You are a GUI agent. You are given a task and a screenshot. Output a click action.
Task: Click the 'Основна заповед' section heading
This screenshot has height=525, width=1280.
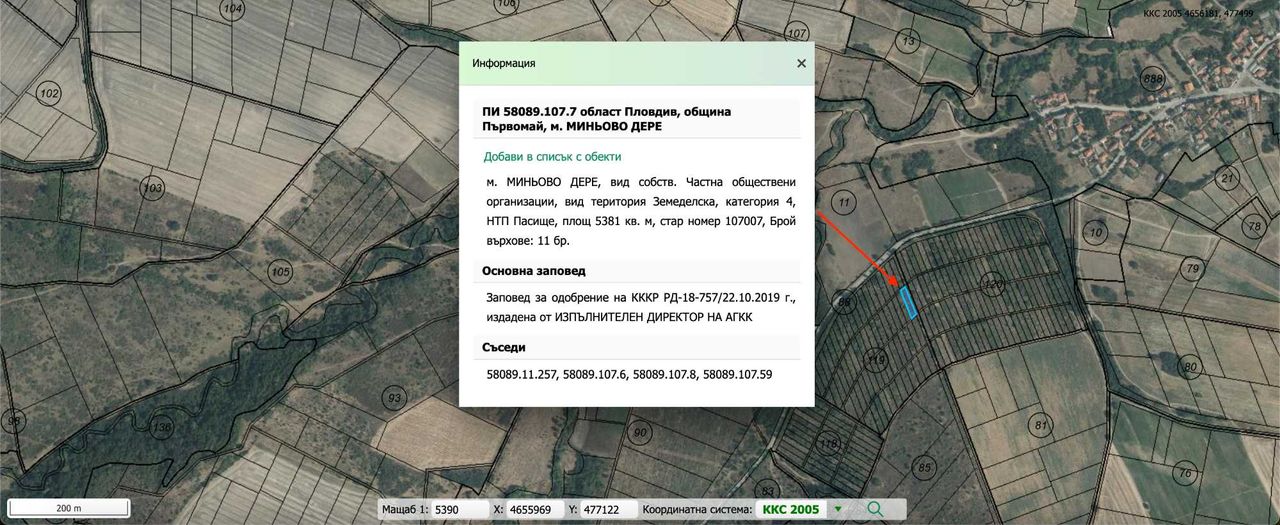[x=534, y=271]
